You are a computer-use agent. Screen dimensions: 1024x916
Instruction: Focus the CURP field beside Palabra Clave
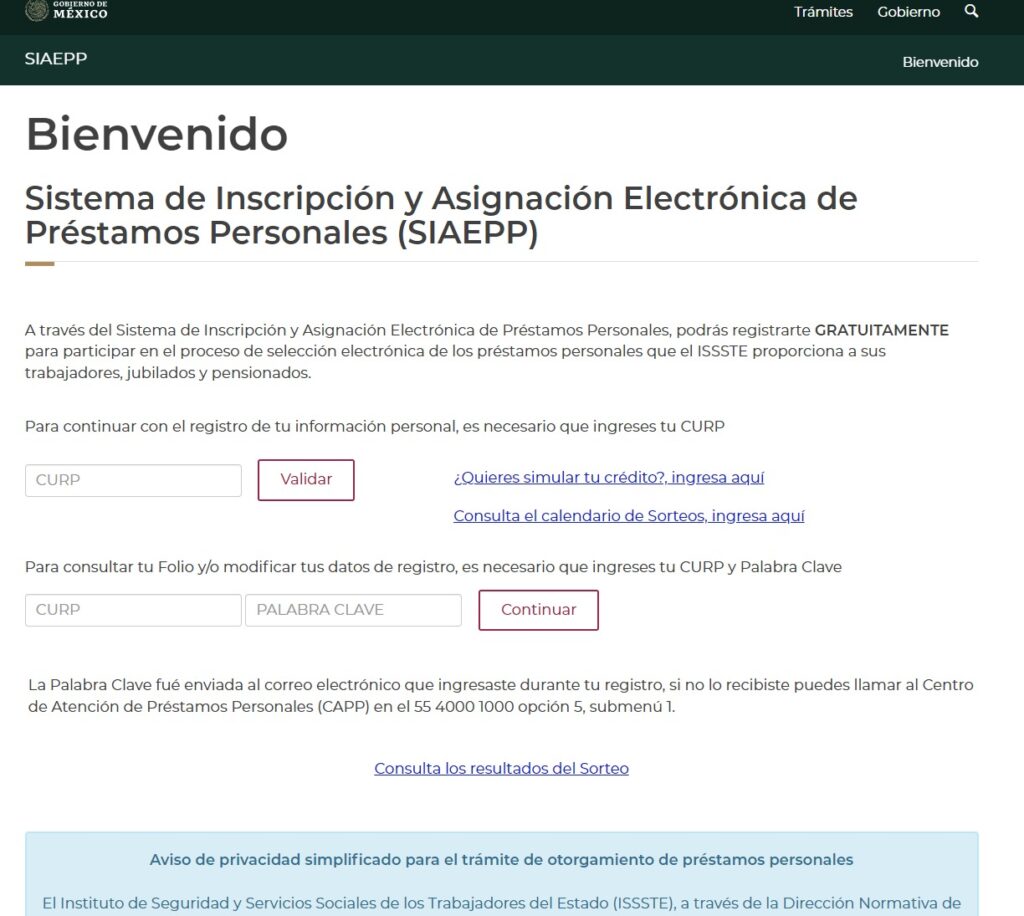[133, 610]
